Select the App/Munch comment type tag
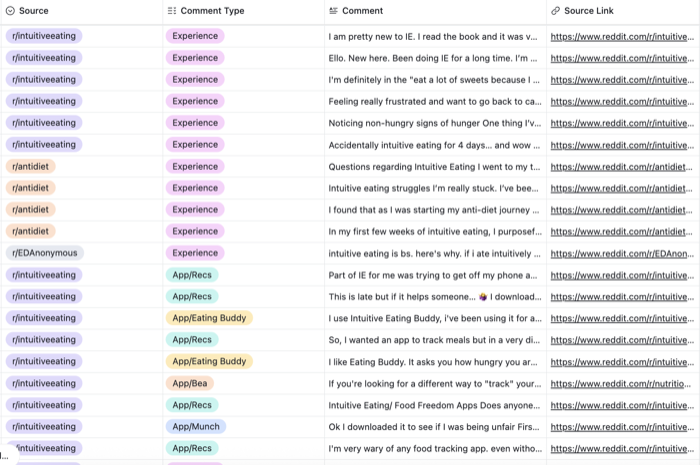 [196, 427]
